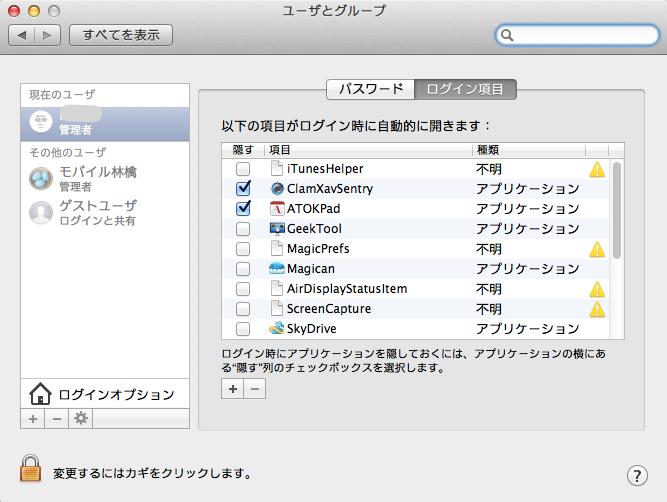Click ログインと共有 under guest user
This screenshot has height=502, width=667.
(97, 221)
